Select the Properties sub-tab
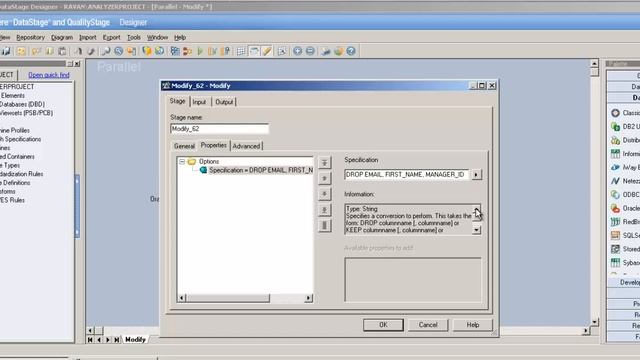 [213, 145]
